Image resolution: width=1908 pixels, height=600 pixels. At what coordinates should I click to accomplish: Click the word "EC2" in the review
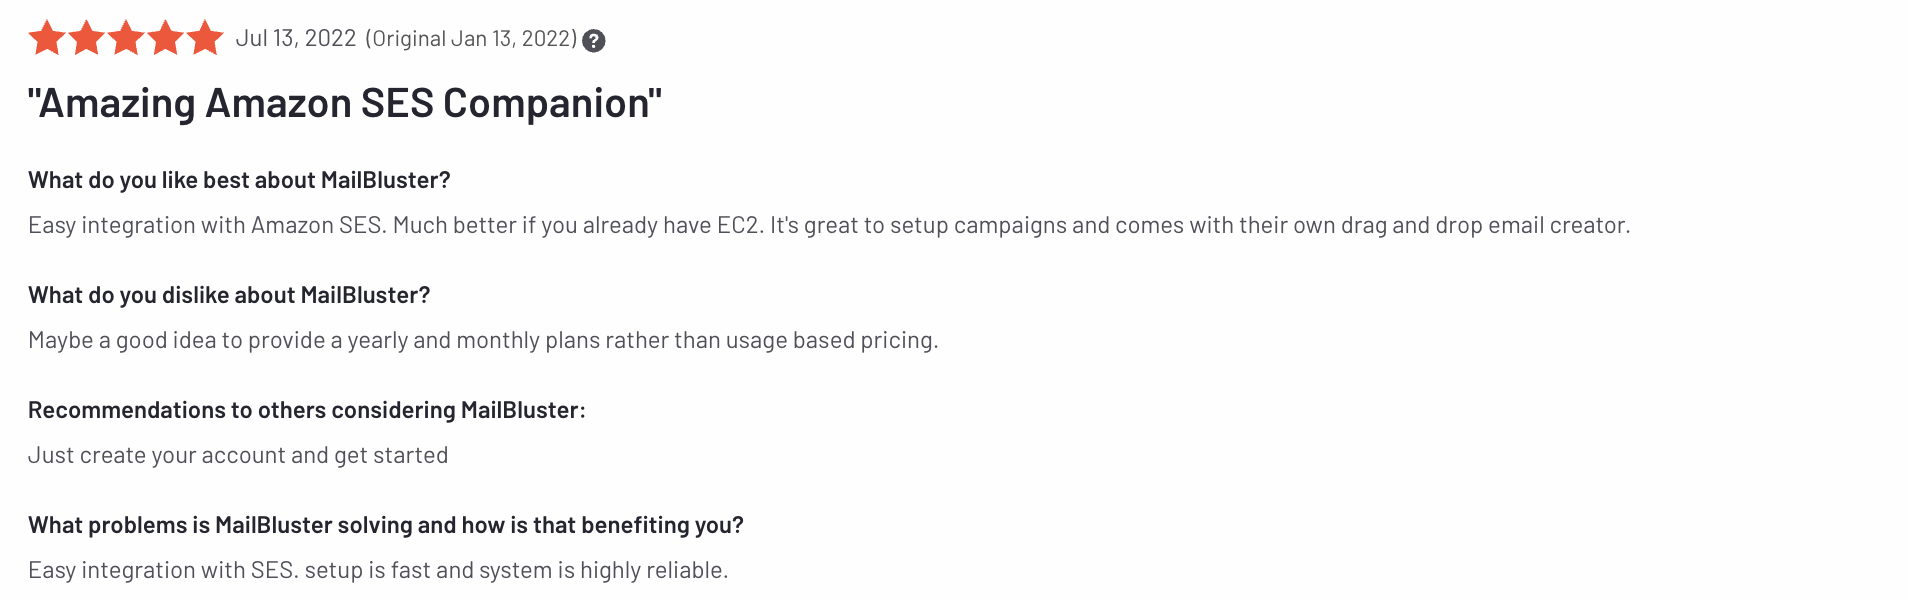pos(738,225)
